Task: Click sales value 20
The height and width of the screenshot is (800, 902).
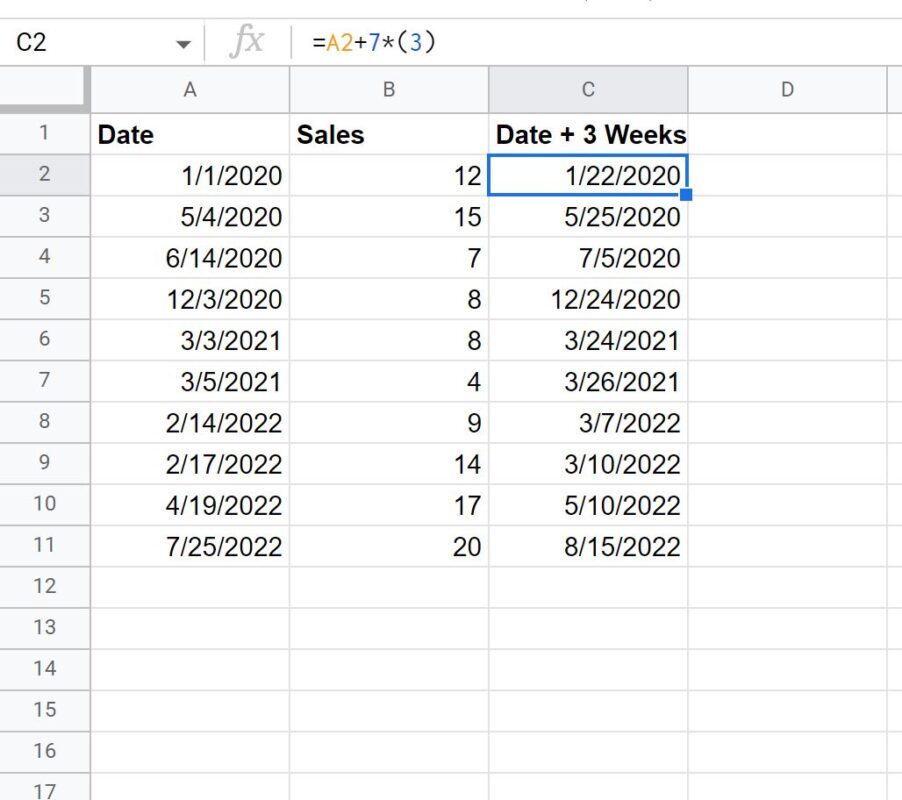Action: pos(389,546)
